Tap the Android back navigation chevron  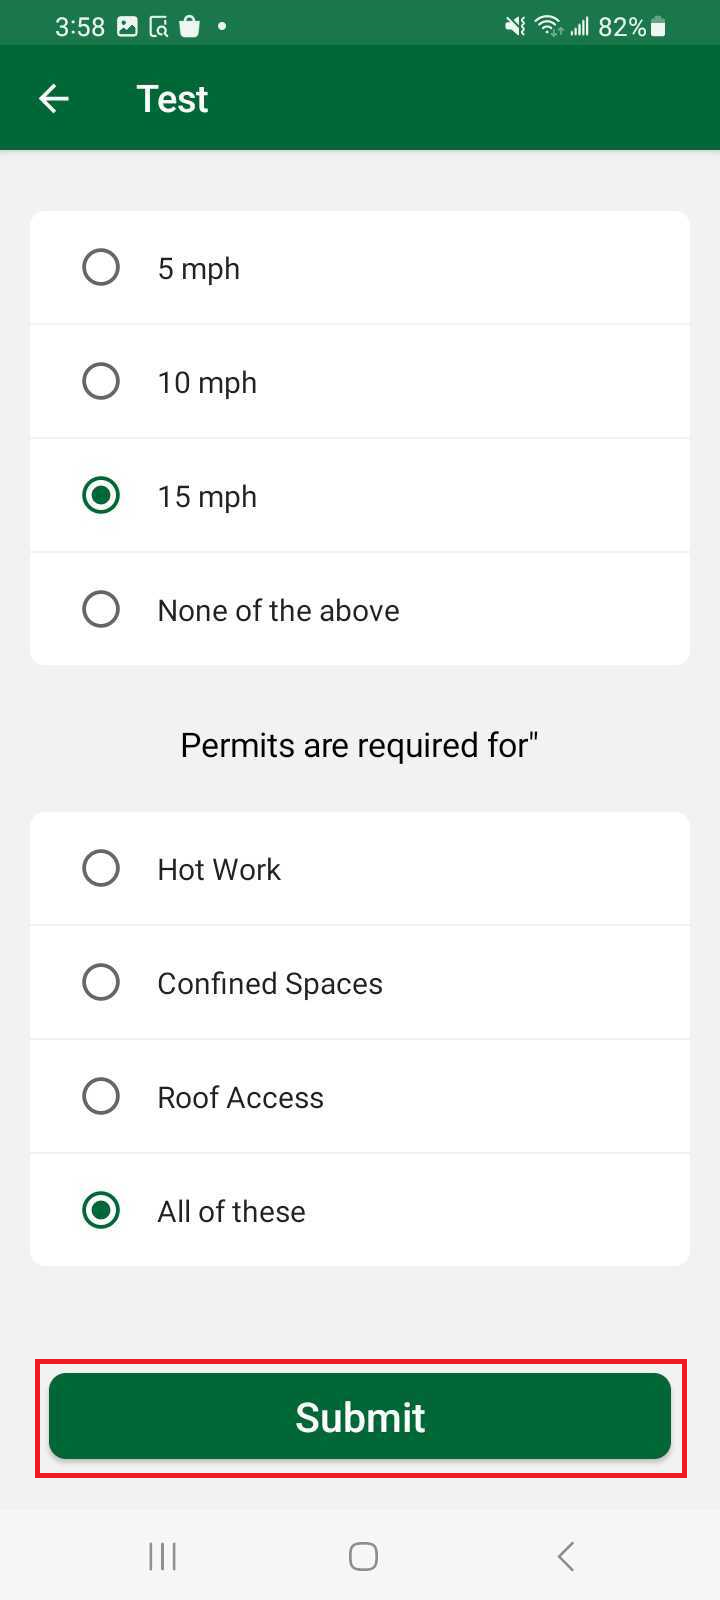566,1556
